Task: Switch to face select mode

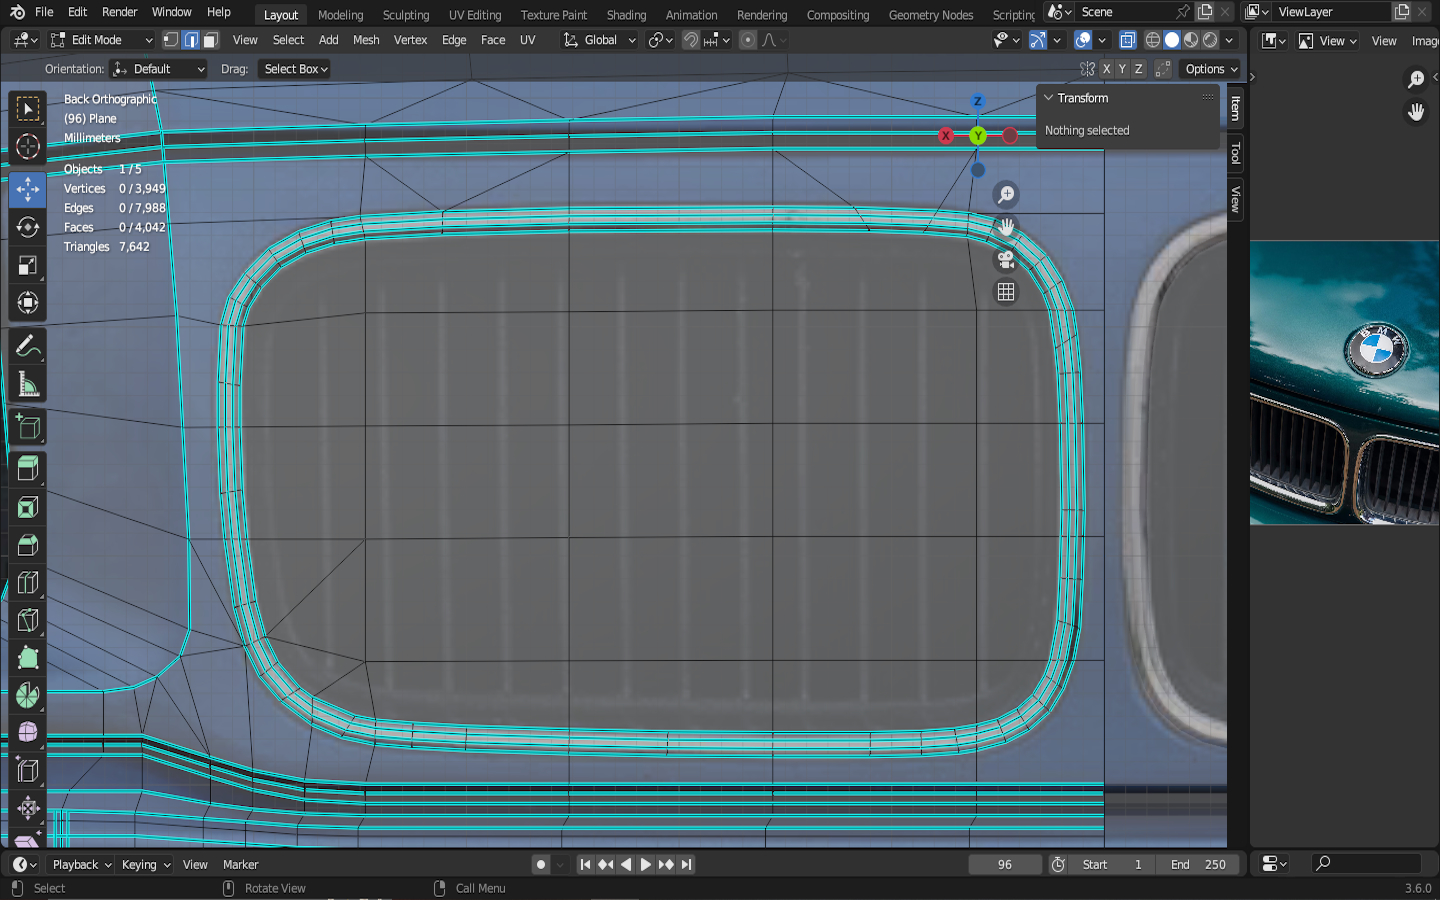Action: (x=210, y=40)
